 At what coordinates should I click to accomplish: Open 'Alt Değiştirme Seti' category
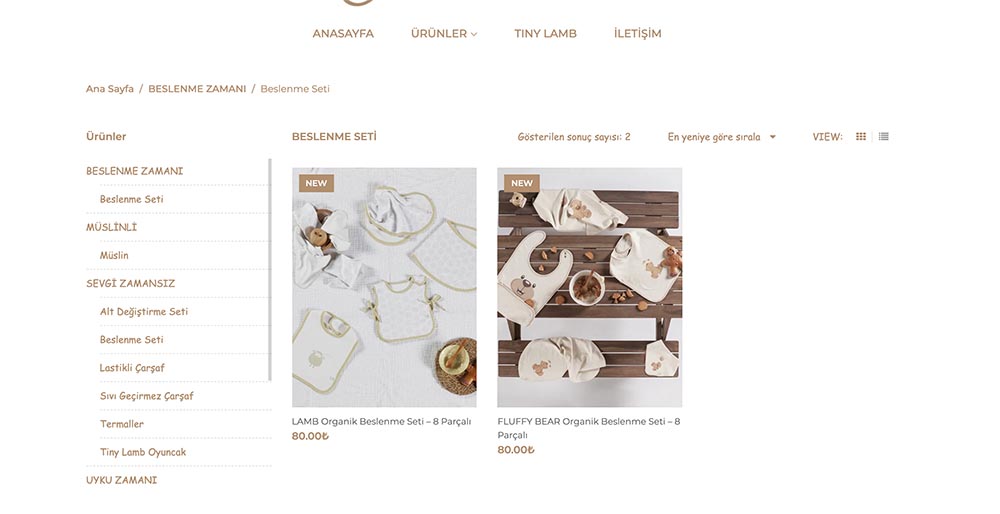(x=144, y=311)
